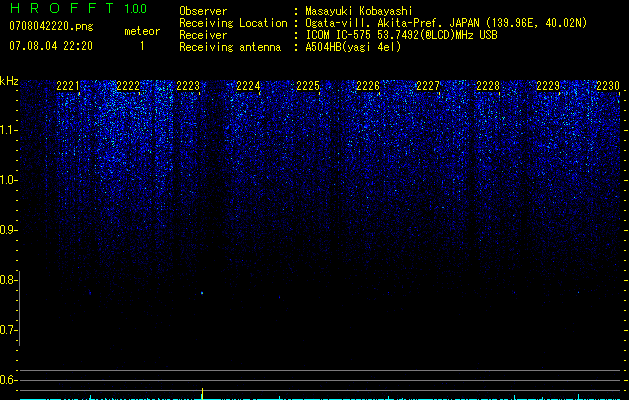Click the grey vertical range bar on frequency axis
The width and height of the screenshot is (629, 400).
click(20, 308)
